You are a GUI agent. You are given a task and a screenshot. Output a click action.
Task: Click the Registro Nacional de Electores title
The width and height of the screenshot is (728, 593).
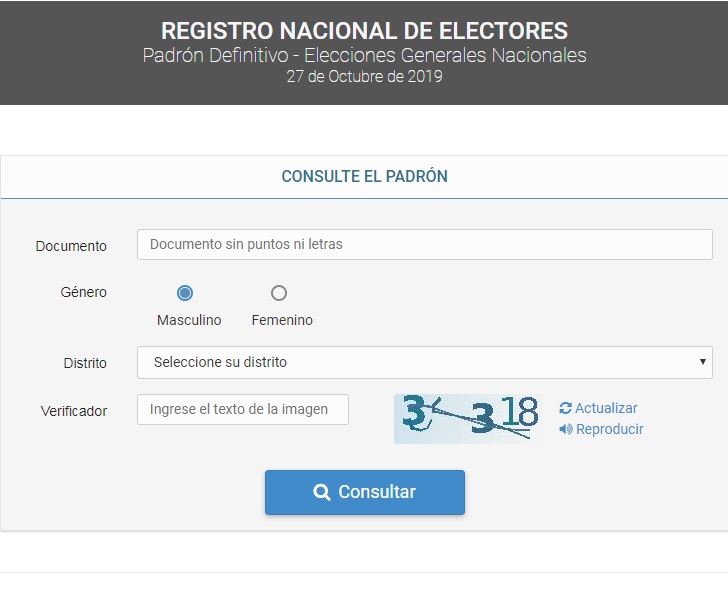pyautogui.click(x=364, y=31)
